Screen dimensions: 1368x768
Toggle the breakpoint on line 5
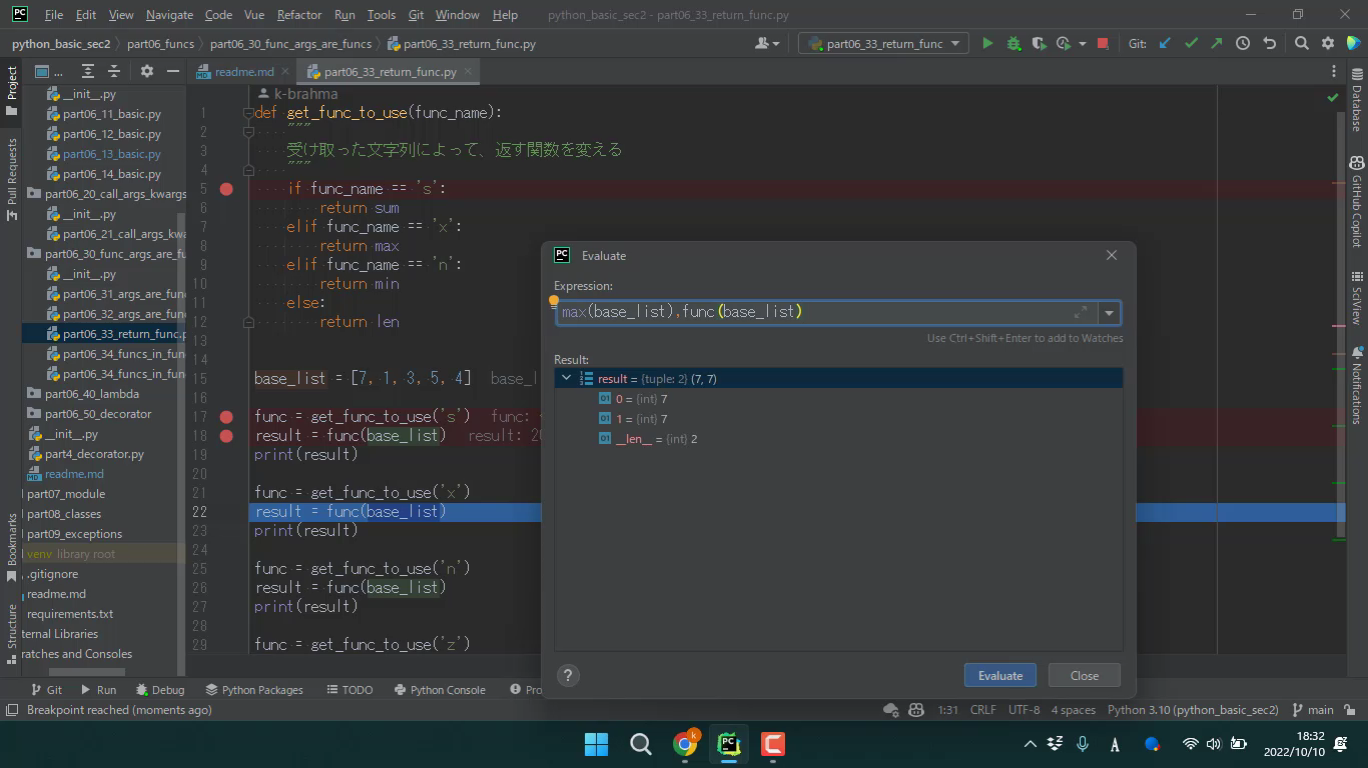[227, 189]
